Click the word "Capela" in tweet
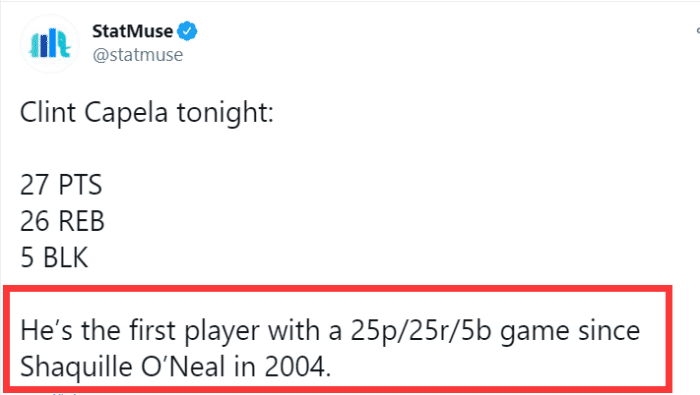The width and height of the screenshot is (700, 395). point(126,113)
